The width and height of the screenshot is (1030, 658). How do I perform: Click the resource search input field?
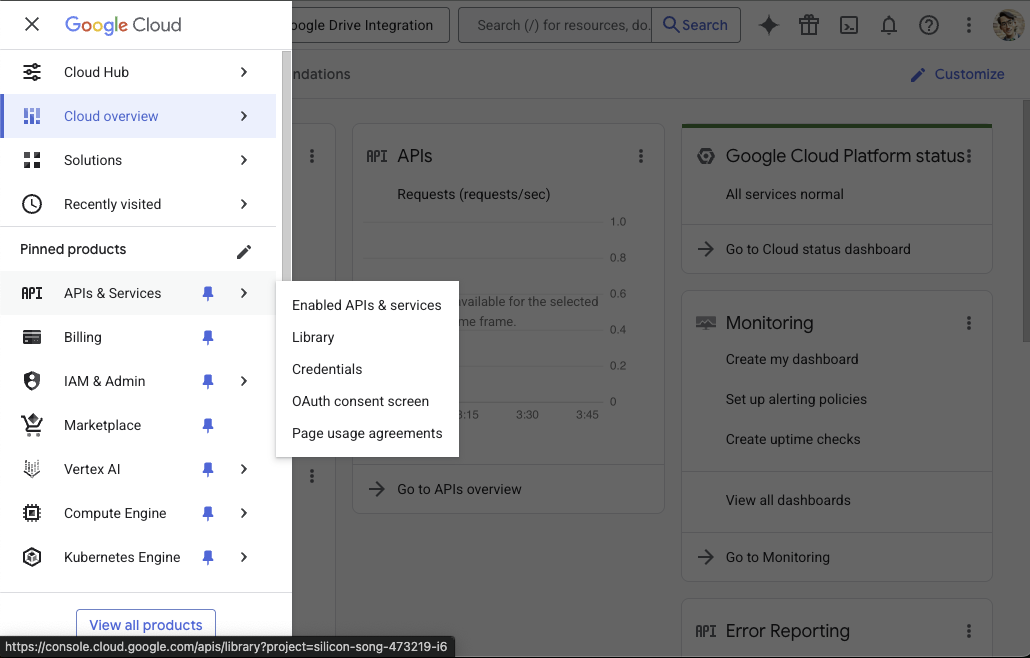[555, 25]
